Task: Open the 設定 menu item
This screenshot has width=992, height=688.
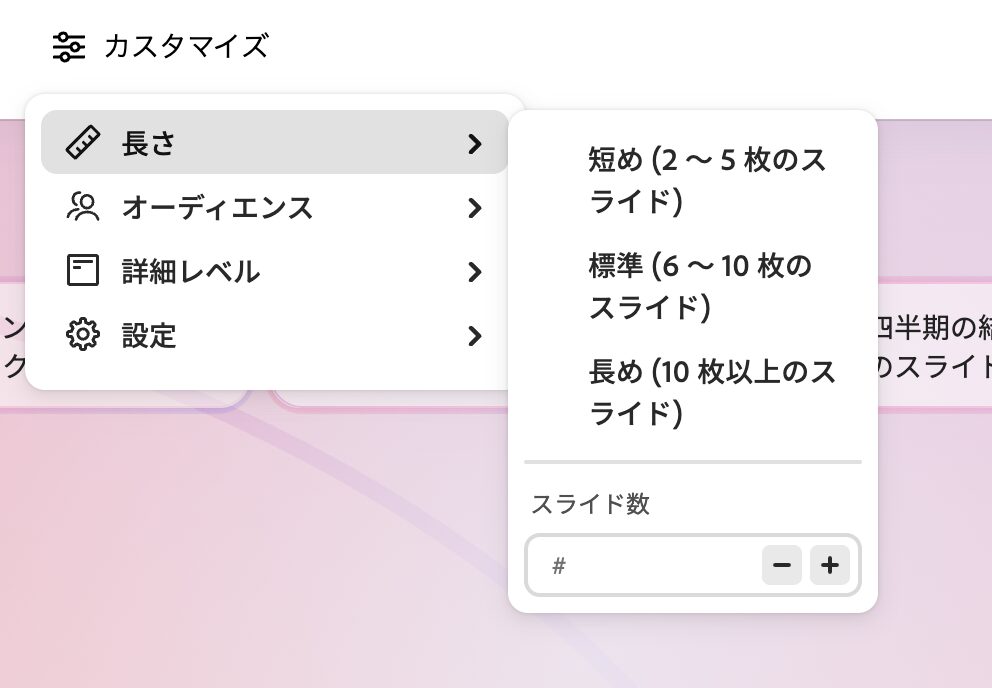Action: [275, 335]
